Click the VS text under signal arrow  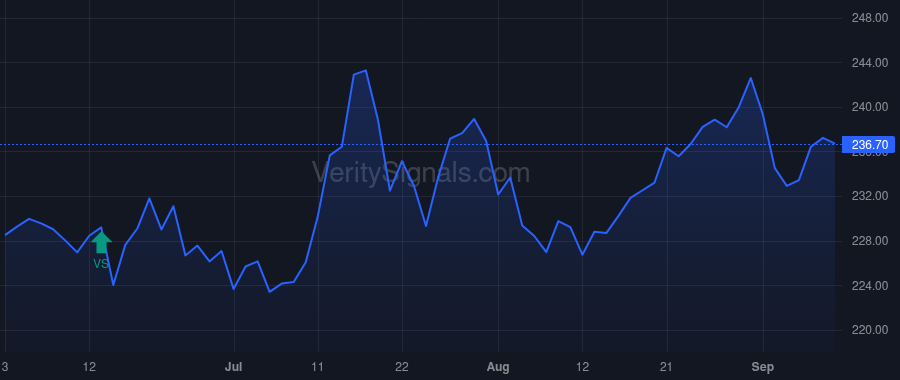101,264
